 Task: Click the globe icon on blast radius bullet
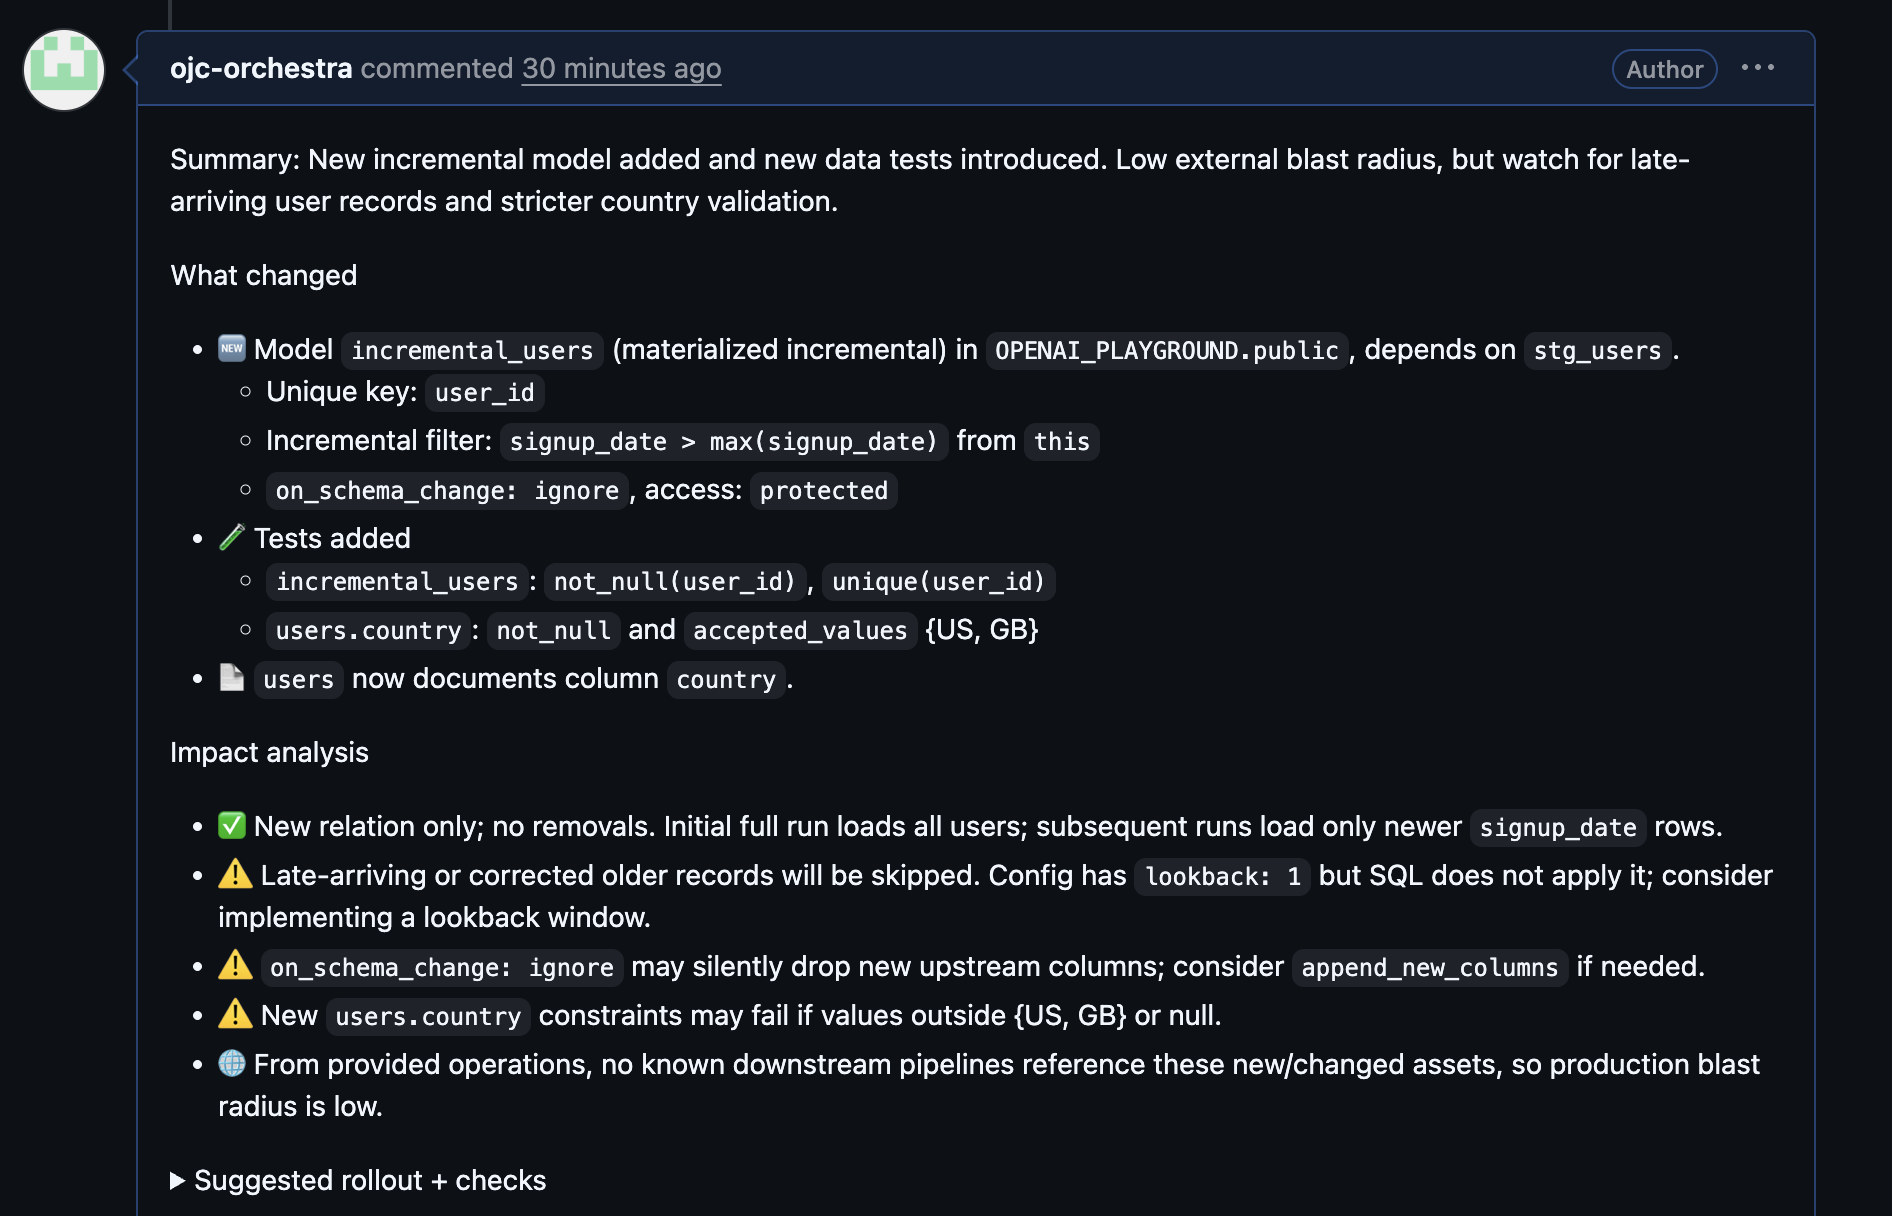[x=234, y=1063]
